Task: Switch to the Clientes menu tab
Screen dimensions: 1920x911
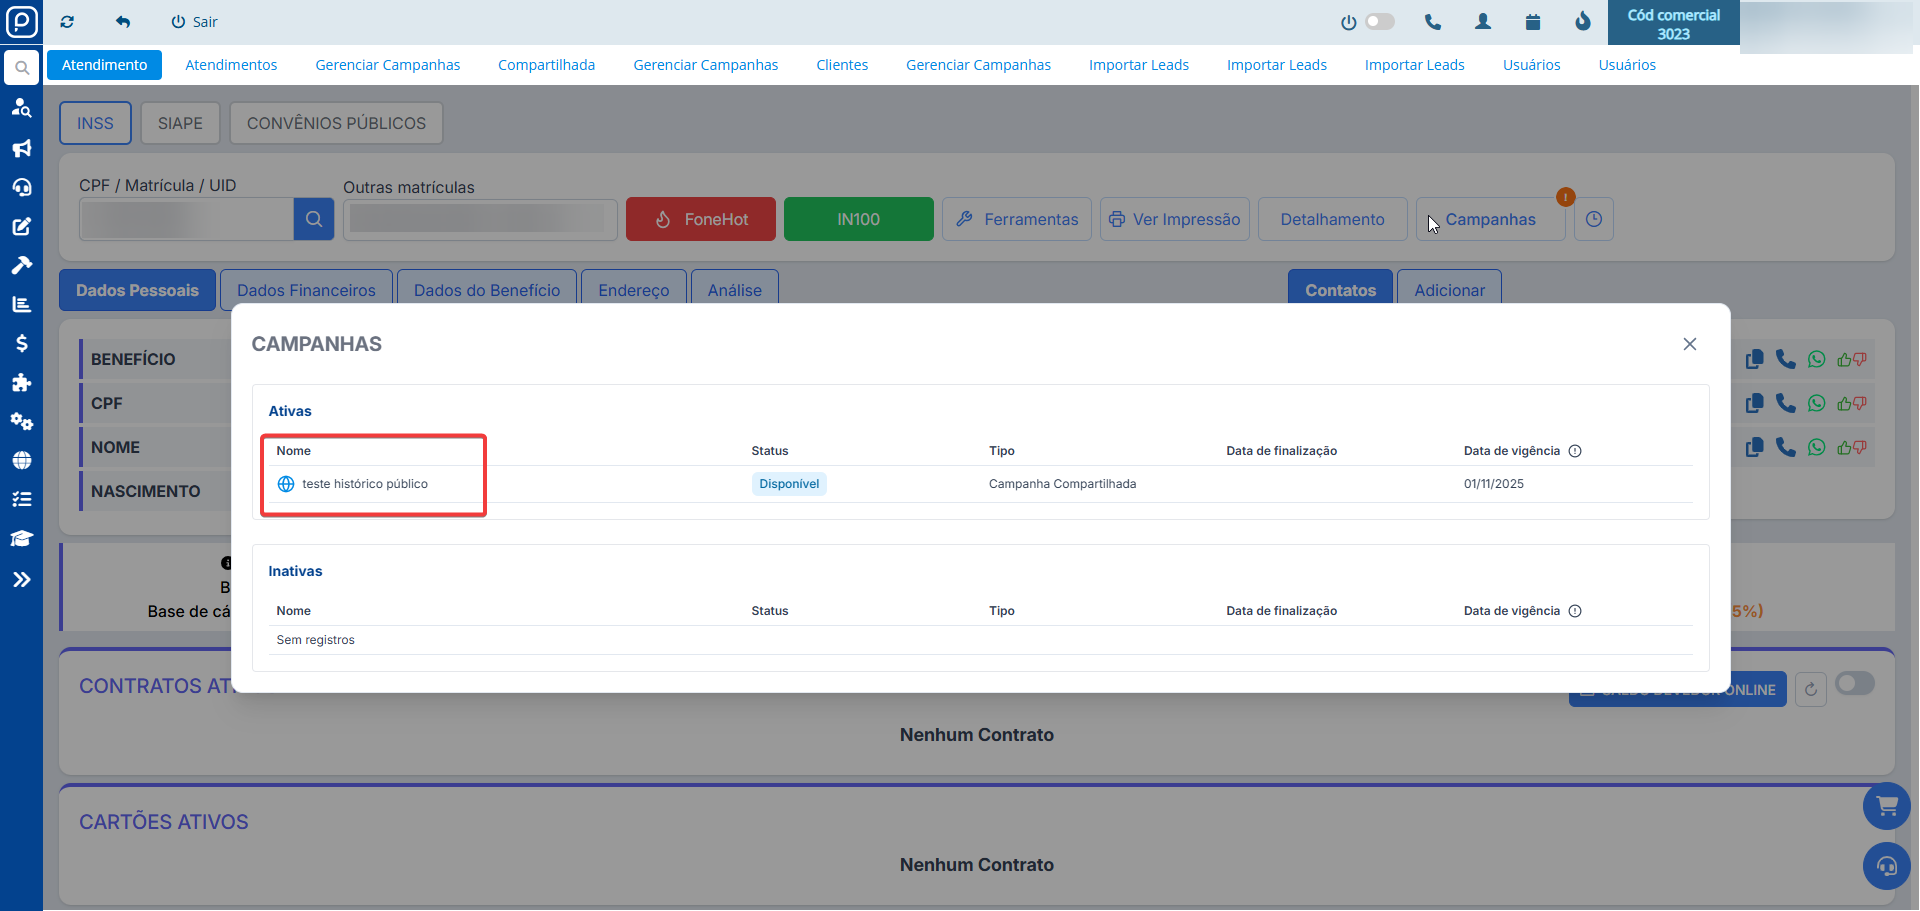Action: tap(841, 65)
